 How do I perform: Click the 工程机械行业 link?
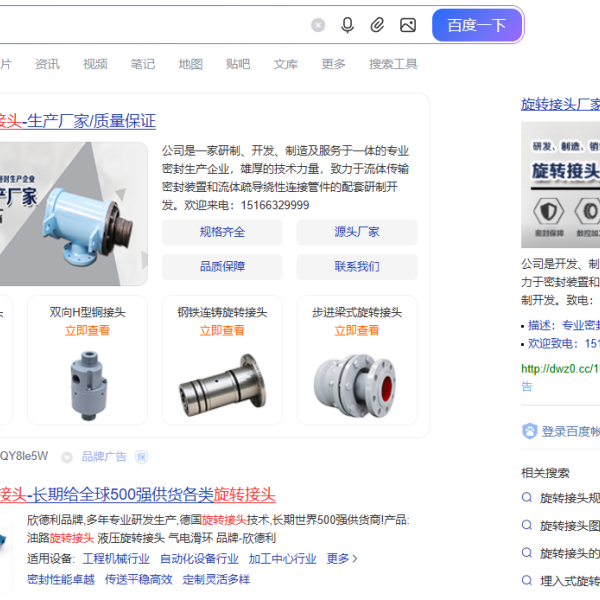click(116, 559)
